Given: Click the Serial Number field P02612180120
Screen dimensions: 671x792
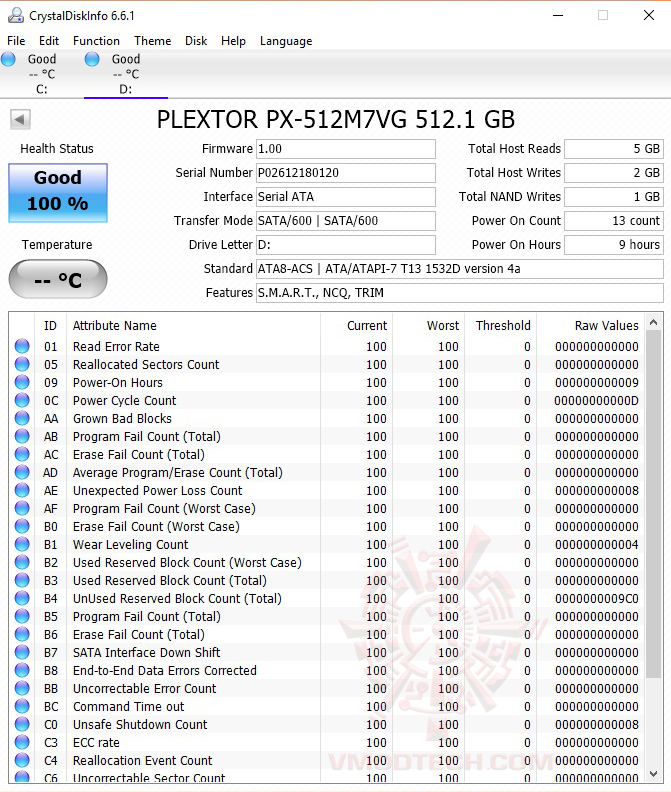Looking at the screenshot, I should point(346,173).
